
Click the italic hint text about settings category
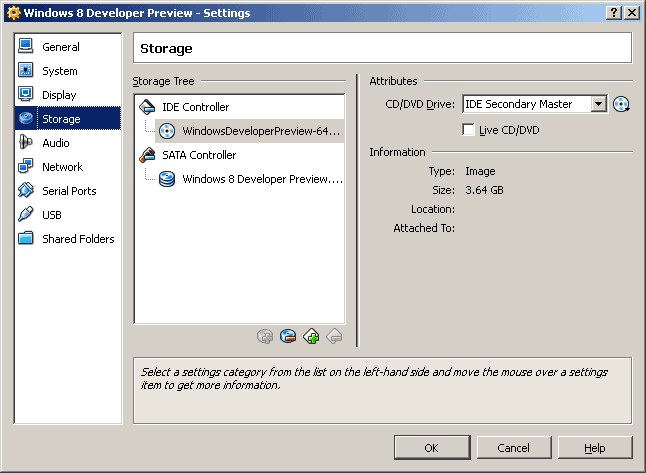(x=374, y=378)
